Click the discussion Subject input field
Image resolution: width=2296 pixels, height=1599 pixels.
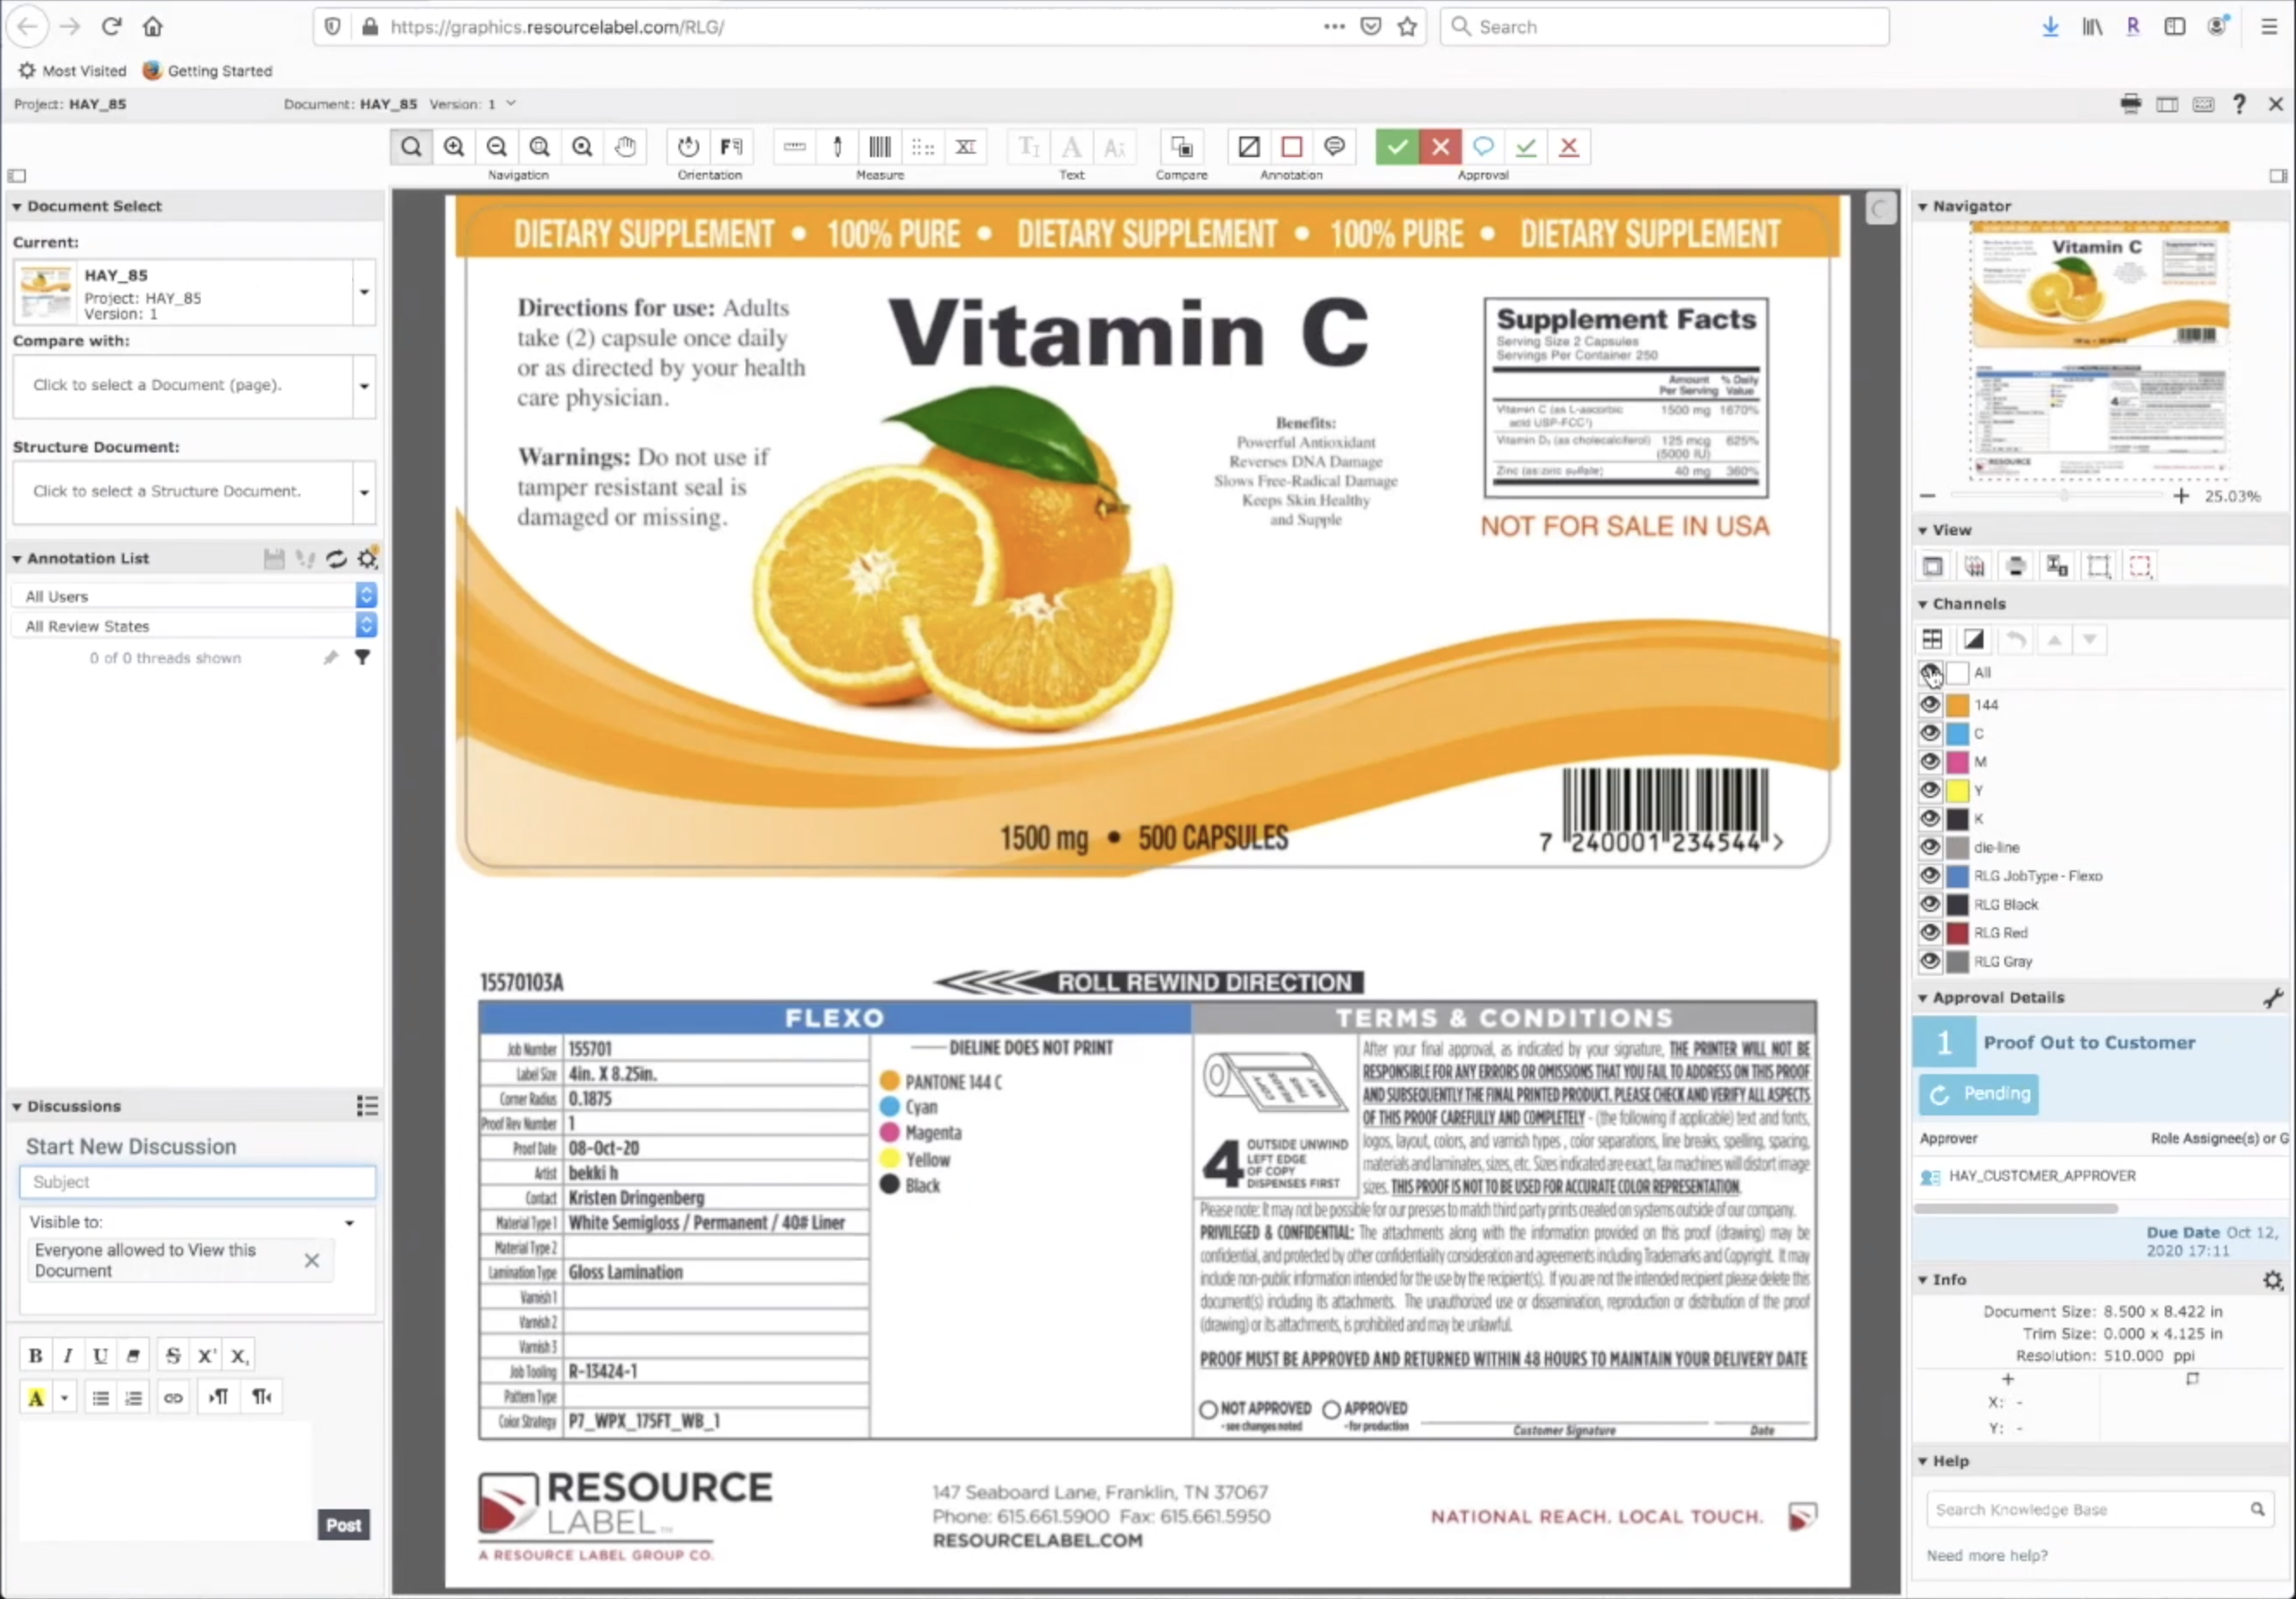click(x=198, y=1182)
